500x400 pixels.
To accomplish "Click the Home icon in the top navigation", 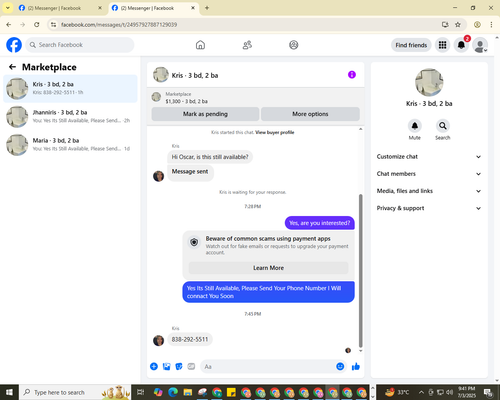I will tap(200, 45).
